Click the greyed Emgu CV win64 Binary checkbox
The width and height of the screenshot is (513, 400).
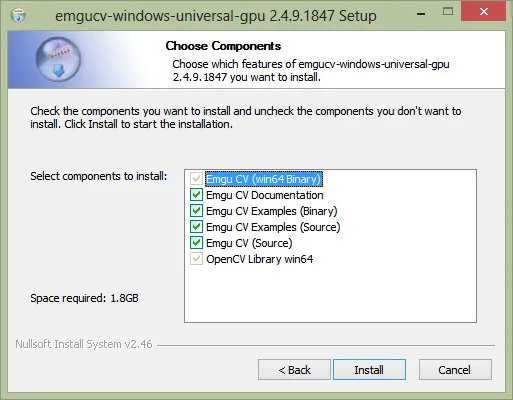click(x=196, y=179)
